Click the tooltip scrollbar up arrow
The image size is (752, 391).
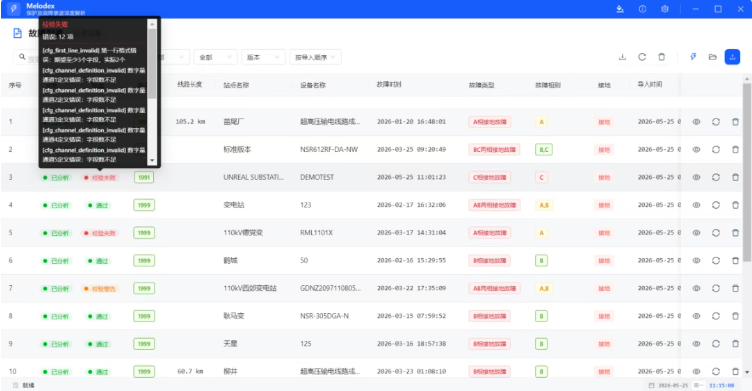[152, 24]
